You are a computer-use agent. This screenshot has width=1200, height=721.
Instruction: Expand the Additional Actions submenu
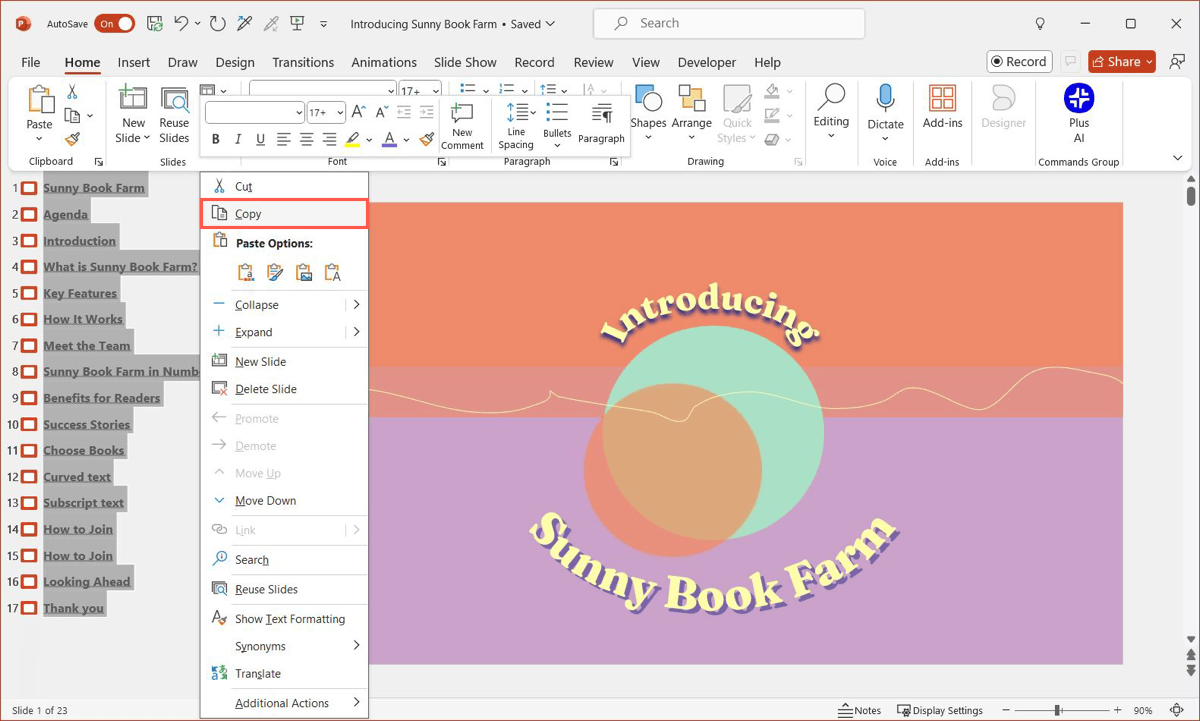click(x=285, y=703)
